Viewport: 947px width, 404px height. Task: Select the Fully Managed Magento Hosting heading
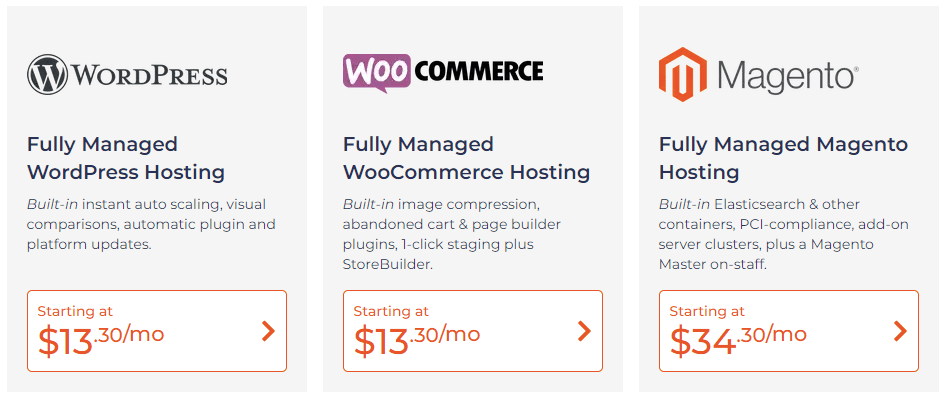click(783, 158)
